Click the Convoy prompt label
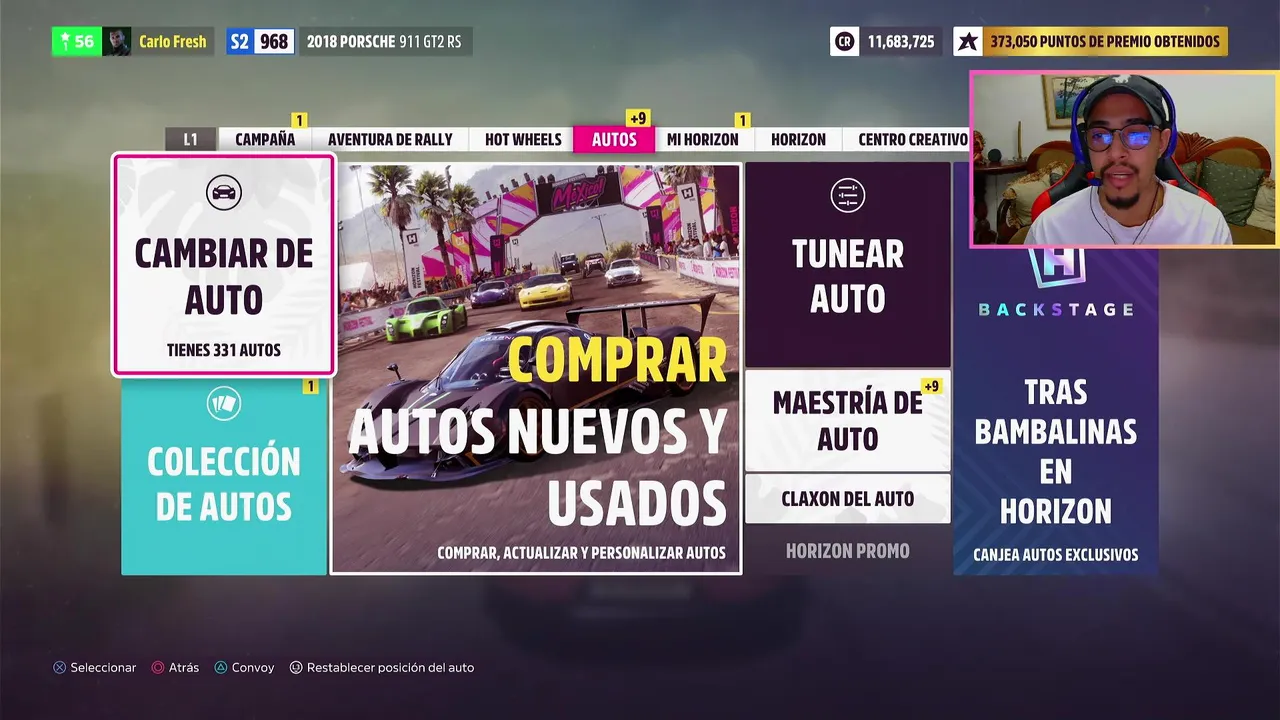The image size is (1280, 720). [253, 667]
